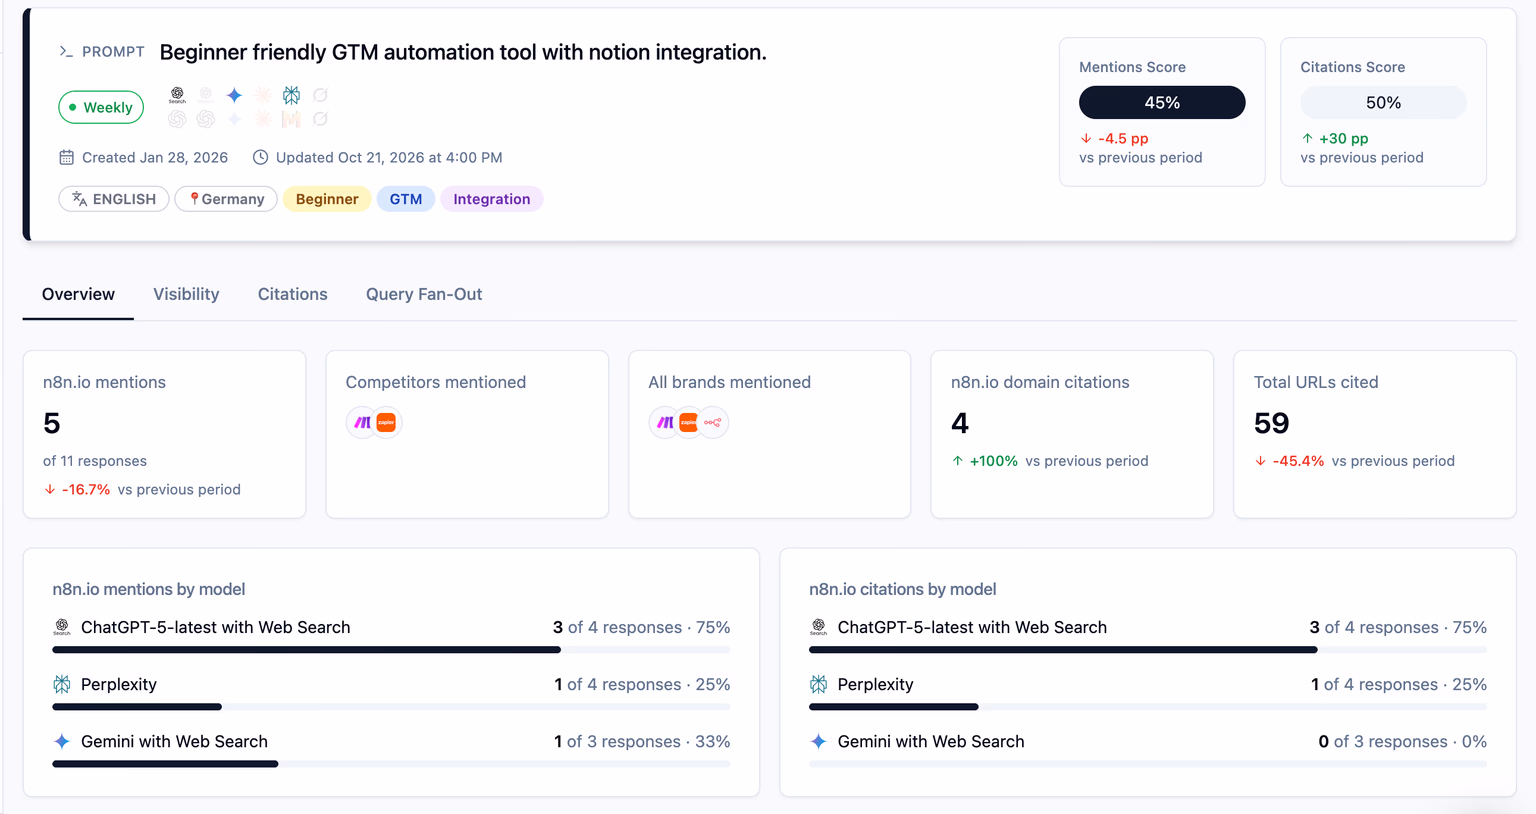Screen dimensions: 1536x814
Task: Click the Zapier logo under All brands mentioned
Action: click(689, 423)
